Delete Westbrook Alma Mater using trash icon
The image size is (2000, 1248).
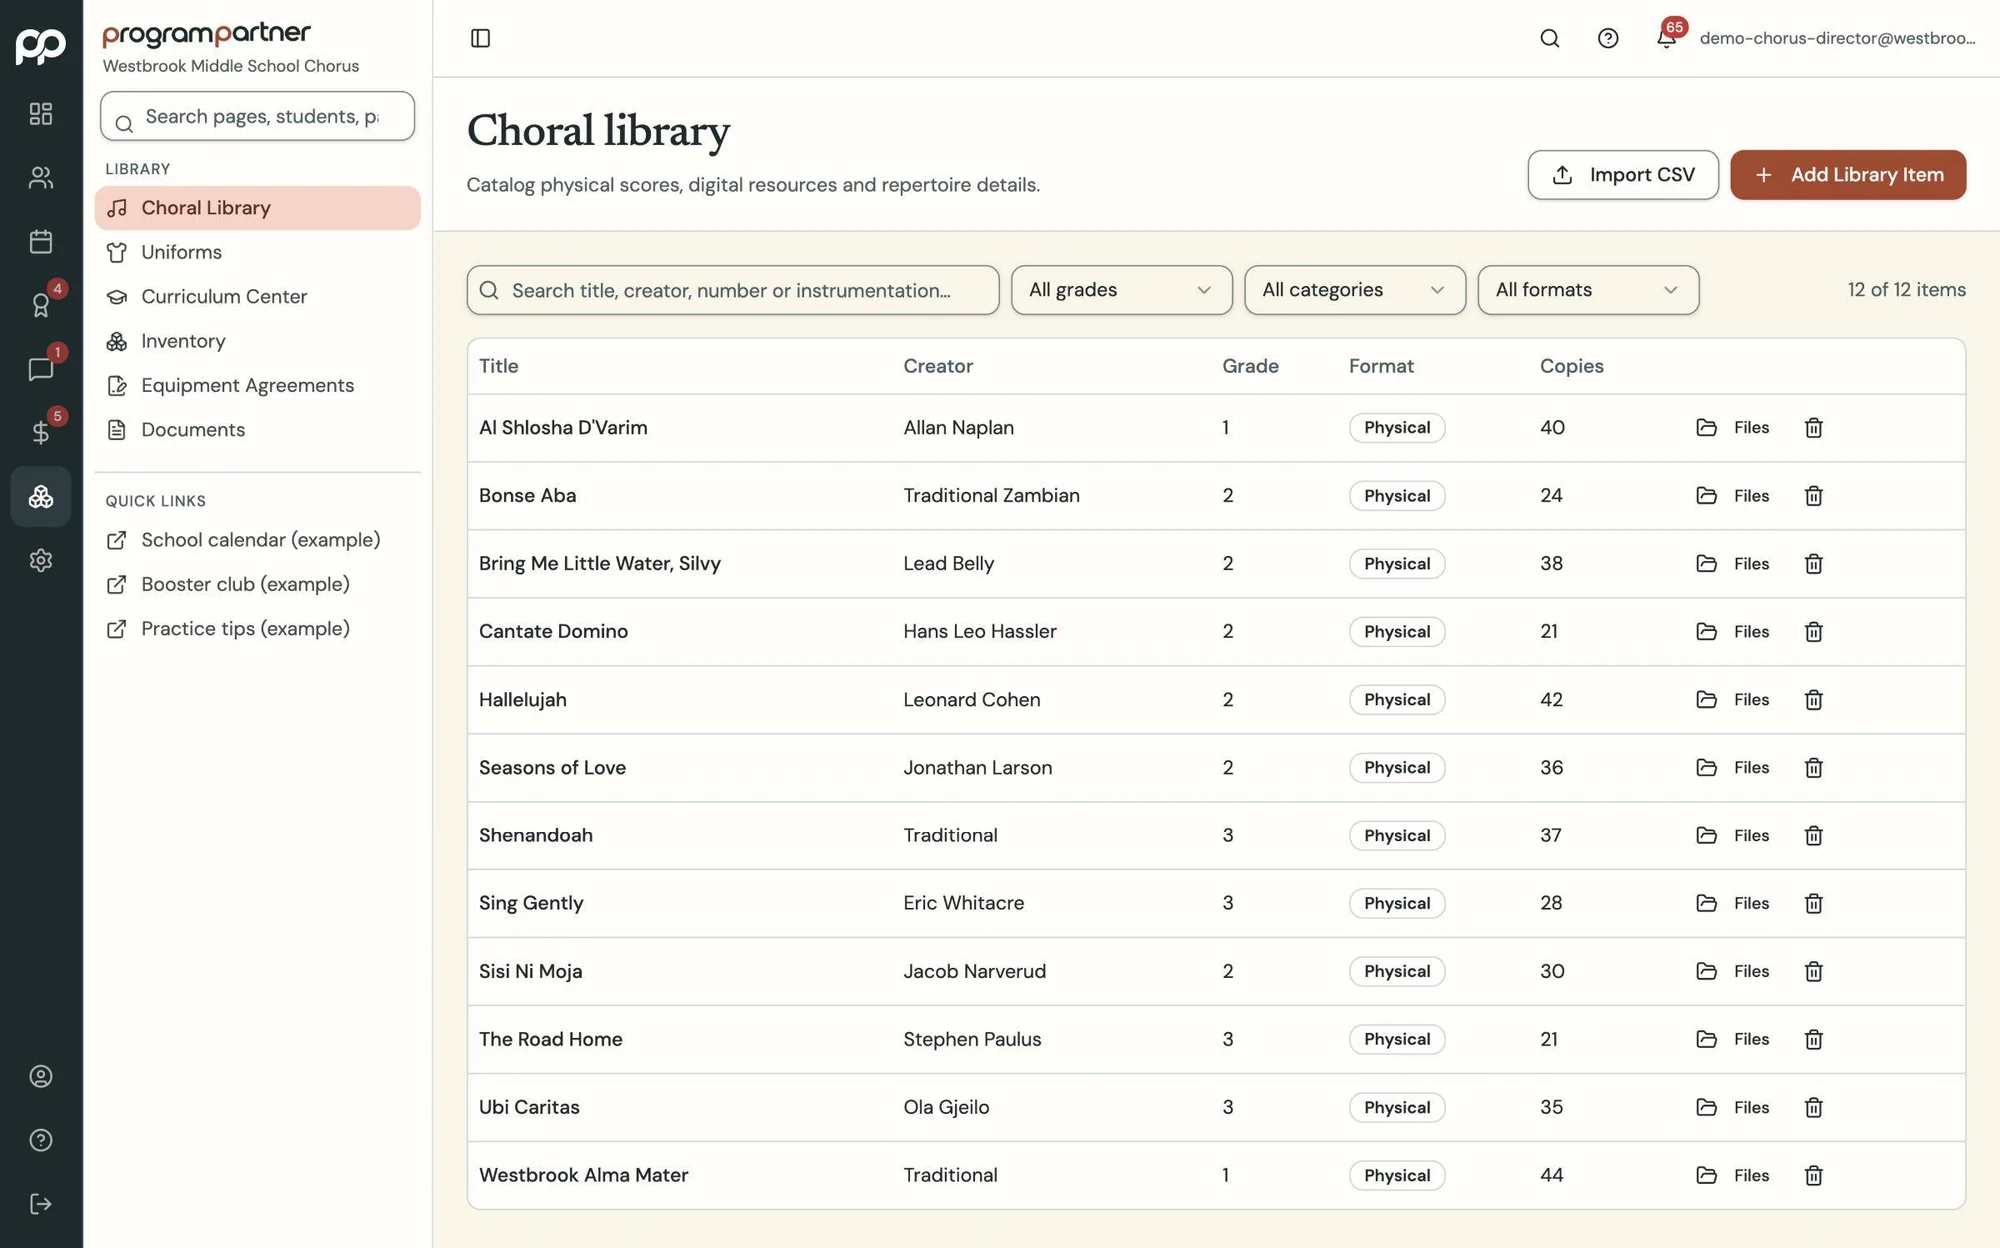coord(1814,1176)
